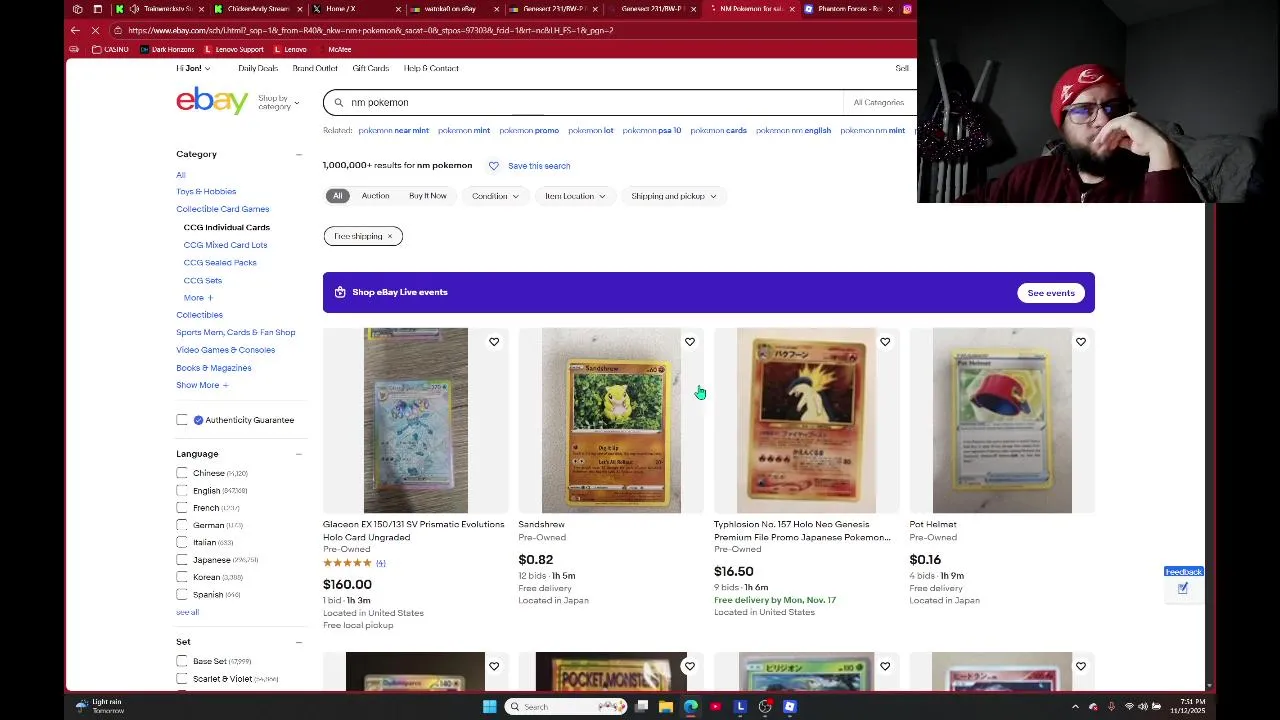Screen dimensions: 1280x720
Task: Switch to Home / X browser tab
Action: [x=355, y=9]
